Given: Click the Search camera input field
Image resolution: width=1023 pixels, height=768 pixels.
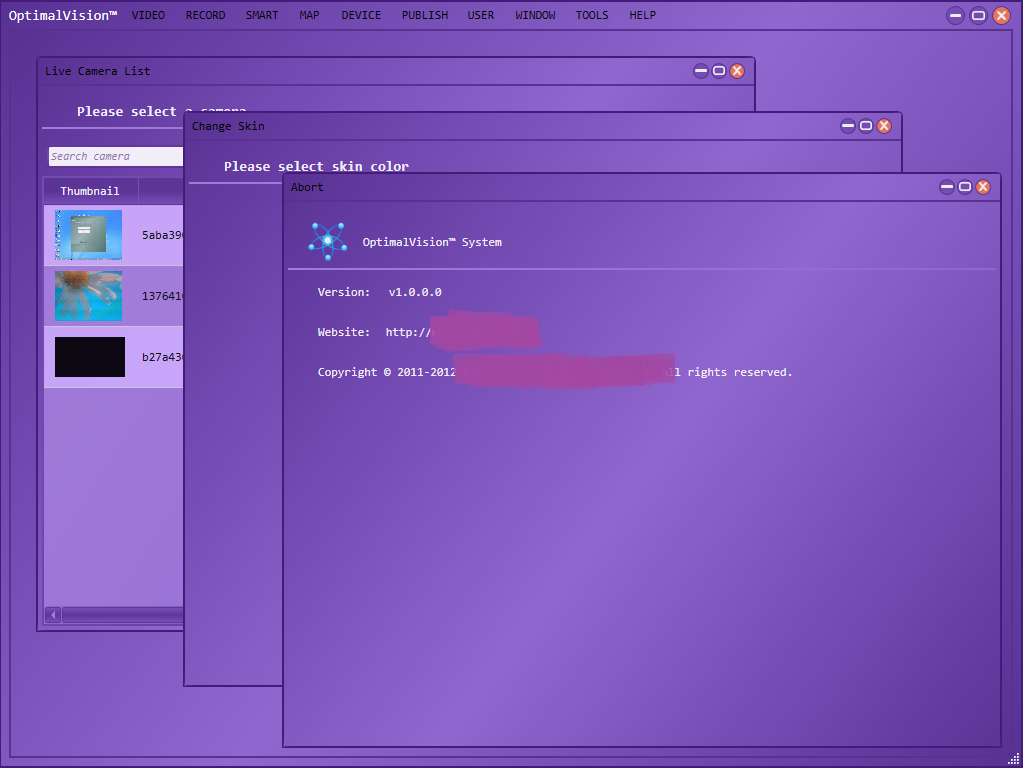Looking at the screenshot, I should (115, 156).
